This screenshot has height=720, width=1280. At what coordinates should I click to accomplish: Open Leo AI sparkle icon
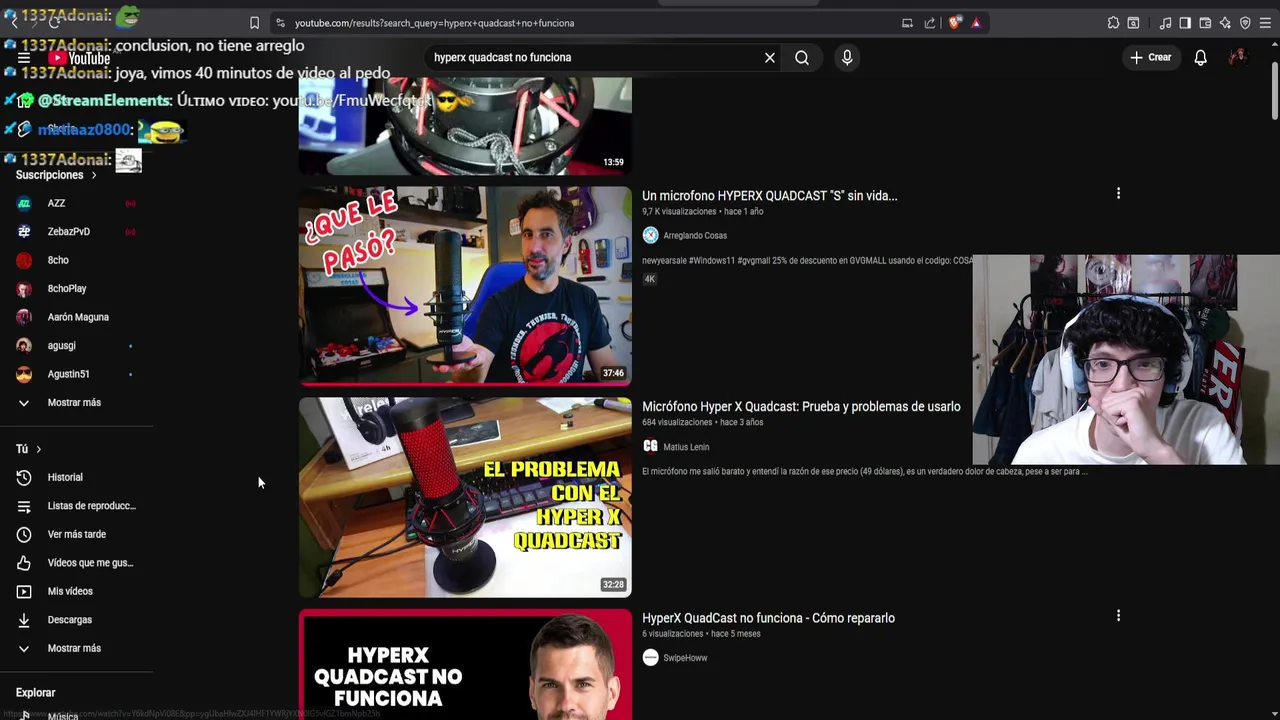1225,23
